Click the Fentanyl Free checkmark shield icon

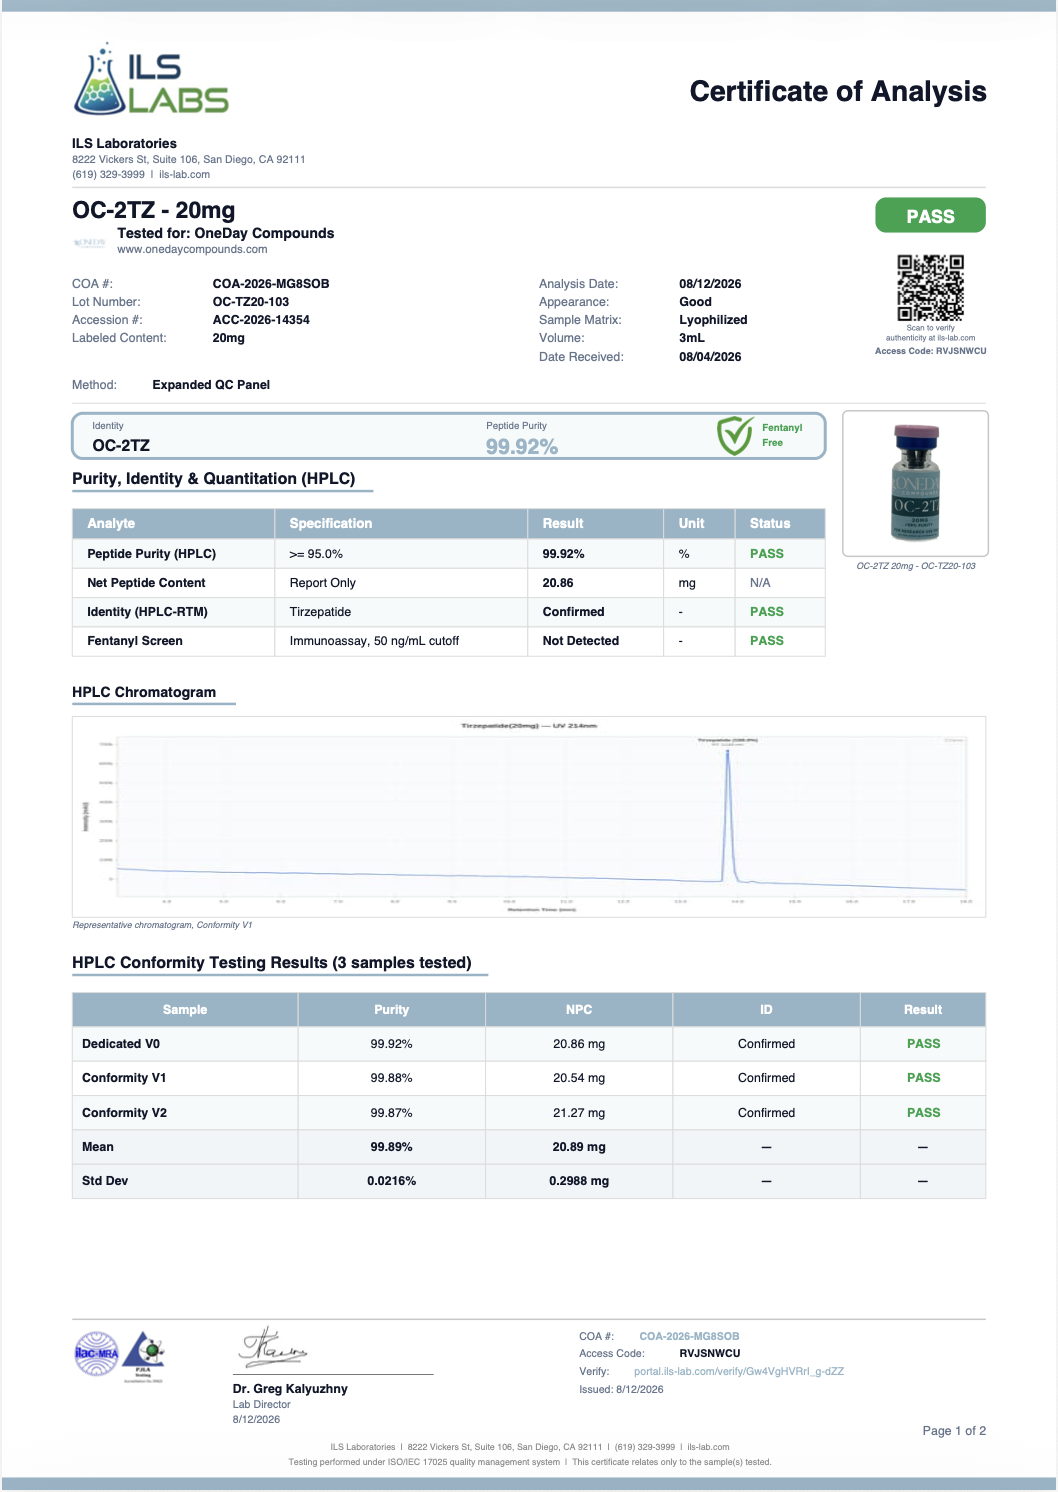[x=735, y=436]
